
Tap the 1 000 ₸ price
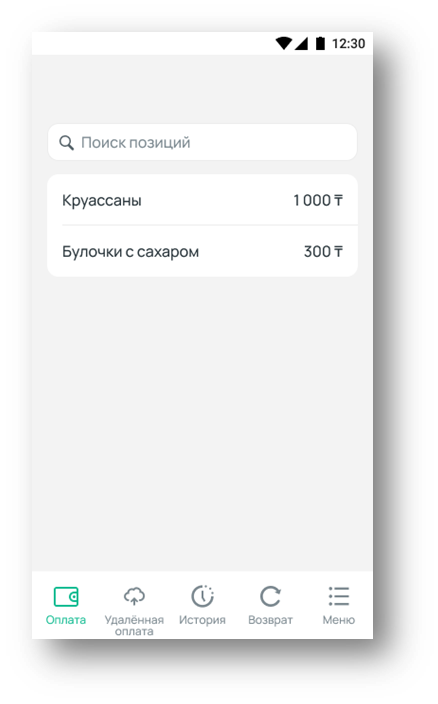coord(318,200)
